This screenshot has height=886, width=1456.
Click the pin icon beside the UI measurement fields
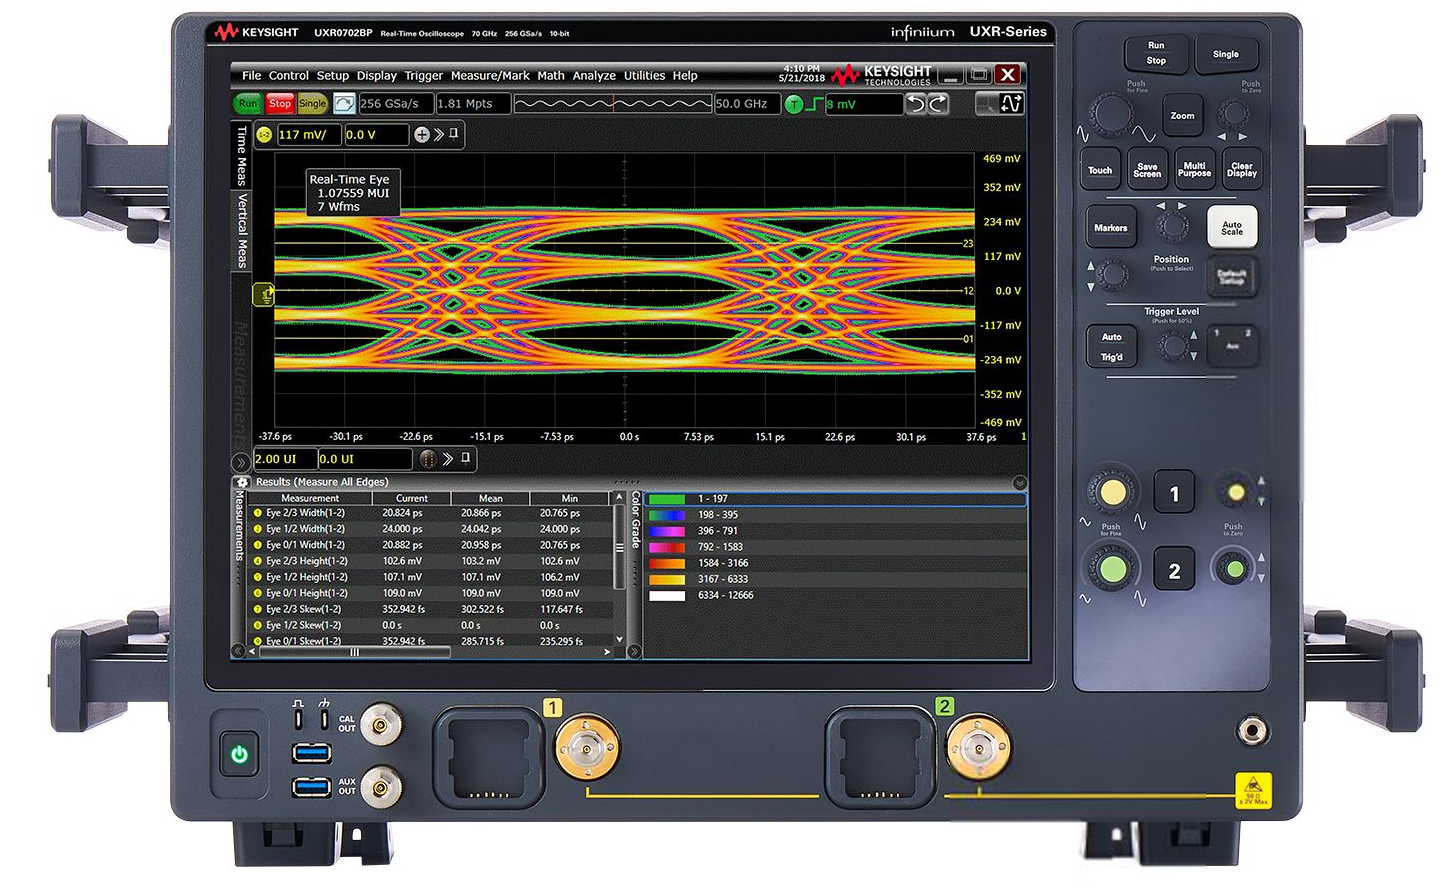coord(465,459)
